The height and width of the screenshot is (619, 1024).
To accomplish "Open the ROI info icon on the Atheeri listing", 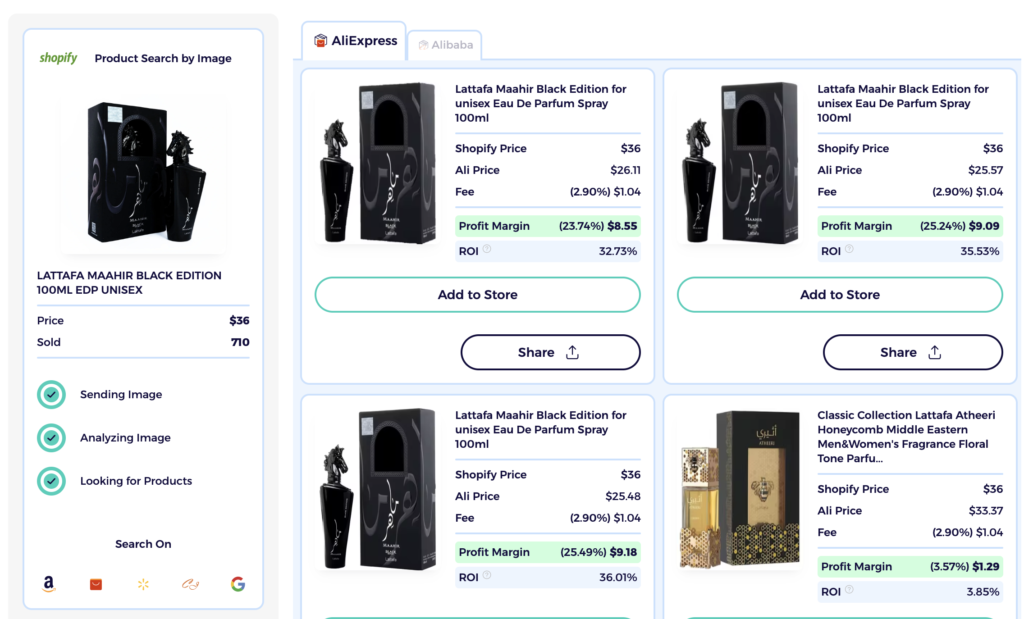I will (x=850, y=591).
